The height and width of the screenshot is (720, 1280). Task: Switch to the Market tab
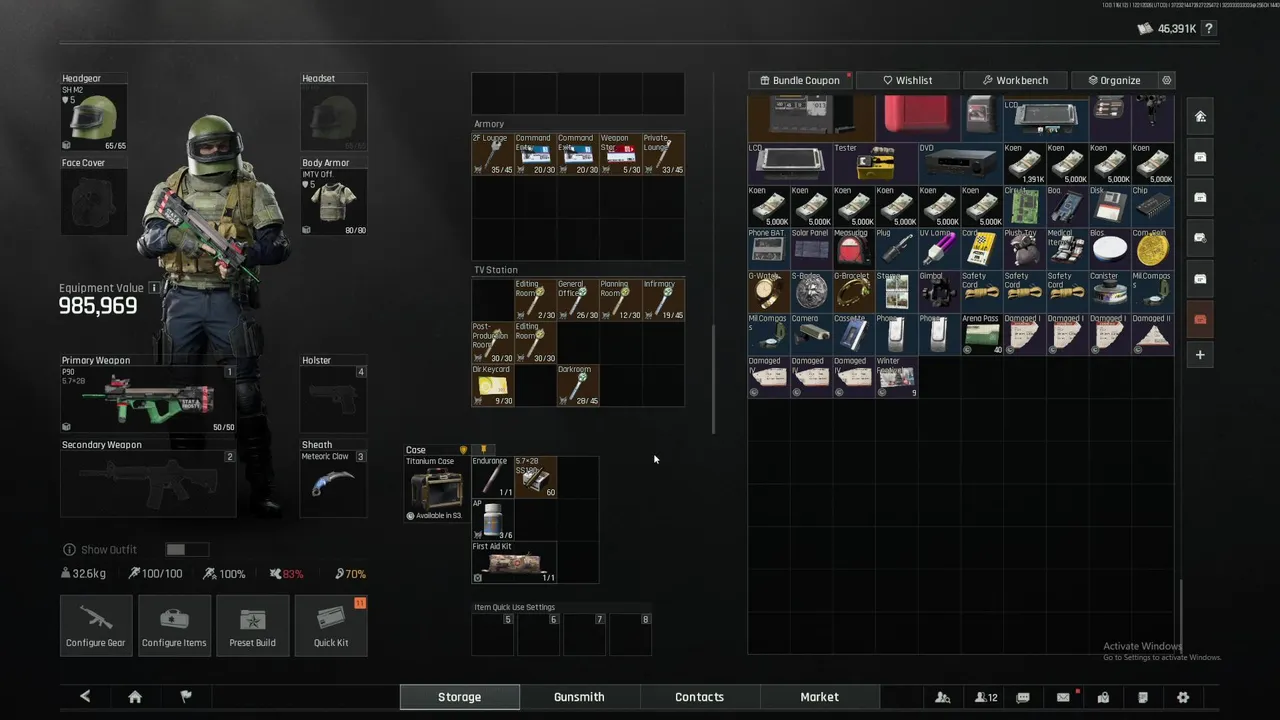tap(819, 697)
